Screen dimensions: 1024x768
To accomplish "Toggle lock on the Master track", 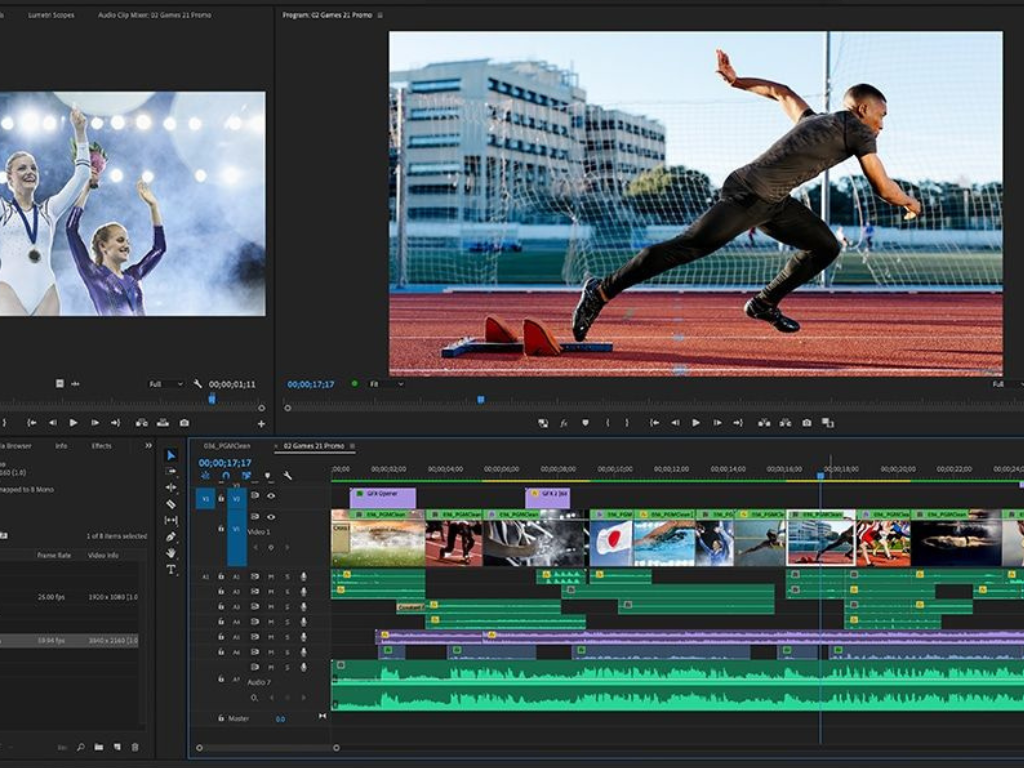I will [221, 718].
